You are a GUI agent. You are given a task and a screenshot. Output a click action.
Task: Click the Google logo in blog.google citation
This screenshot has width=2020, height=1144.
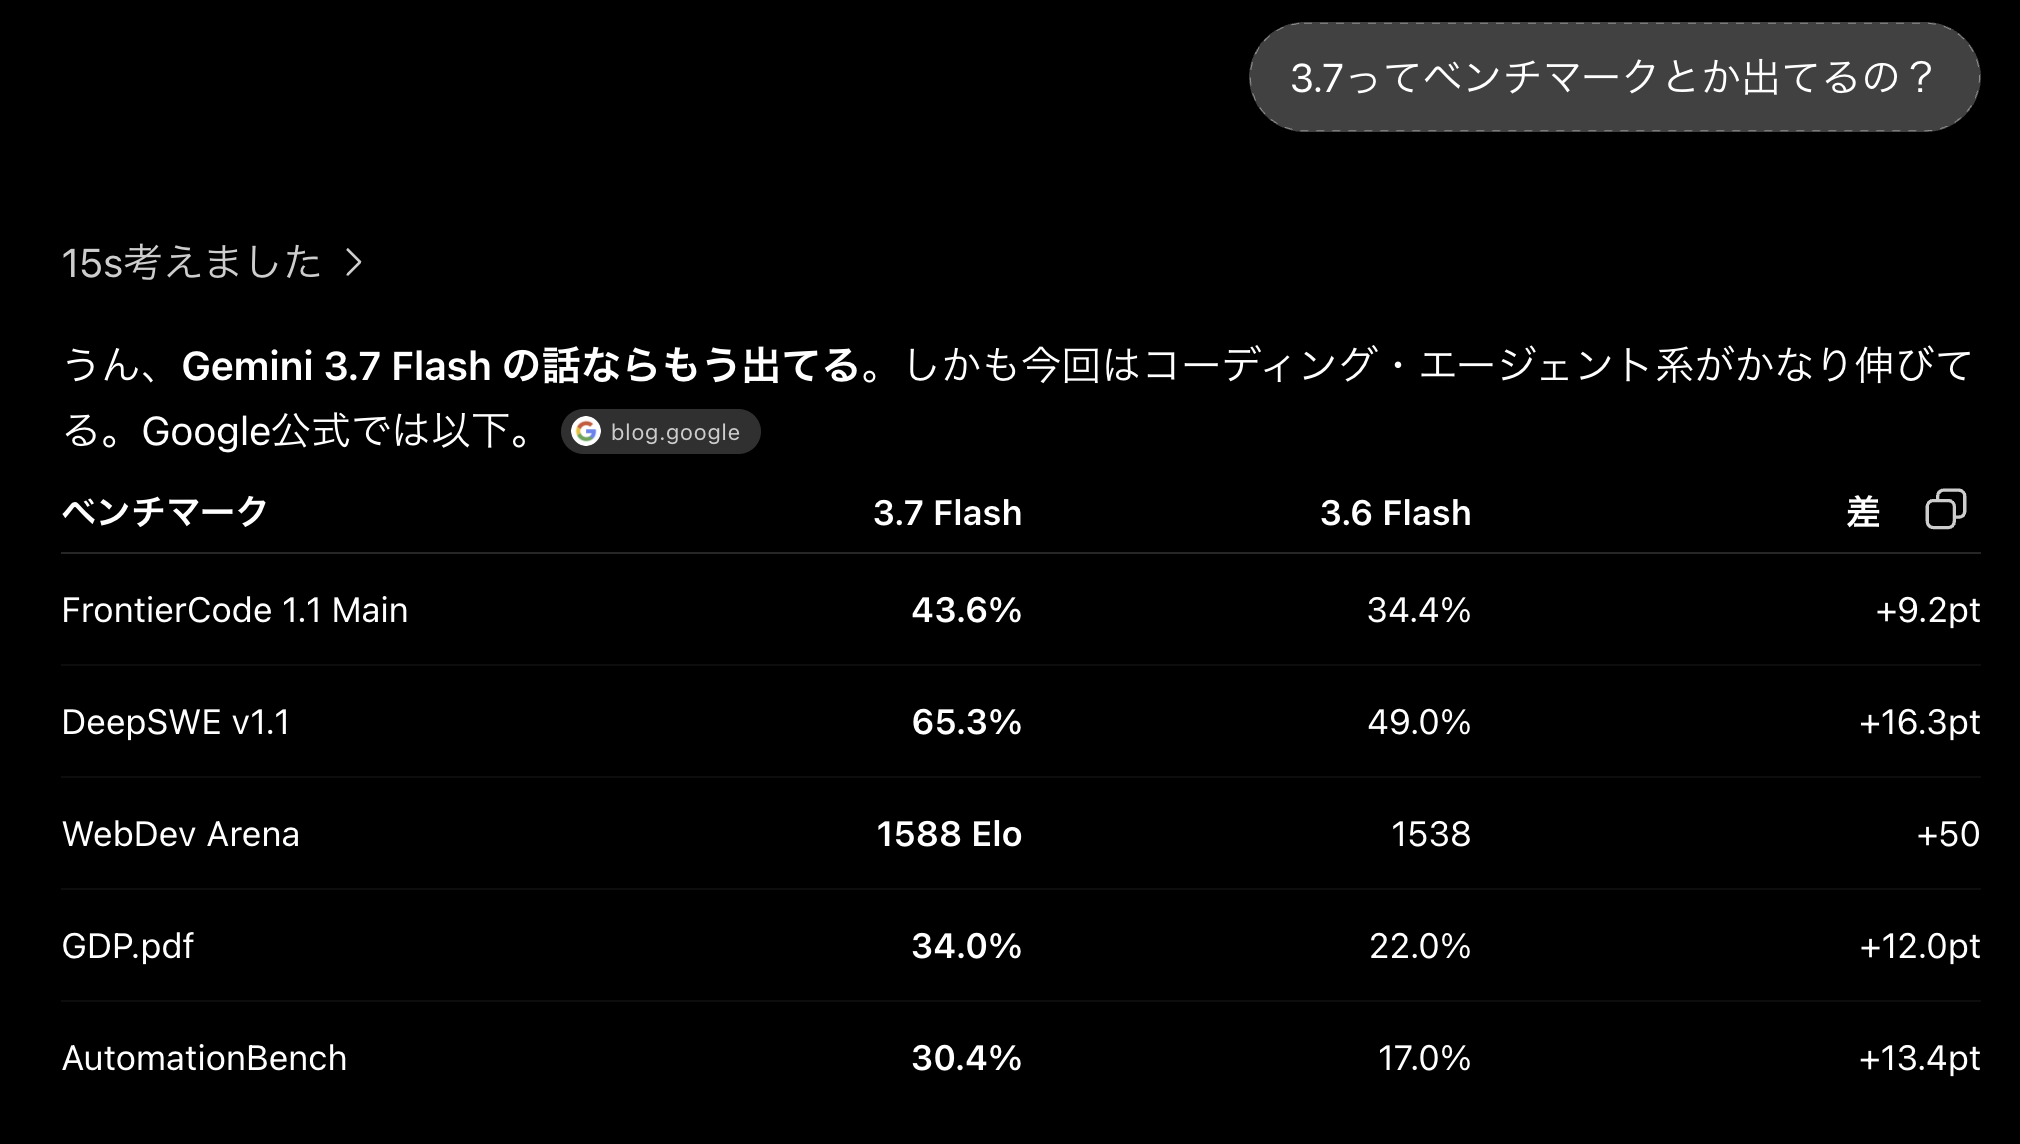click(x=586, y=432)
